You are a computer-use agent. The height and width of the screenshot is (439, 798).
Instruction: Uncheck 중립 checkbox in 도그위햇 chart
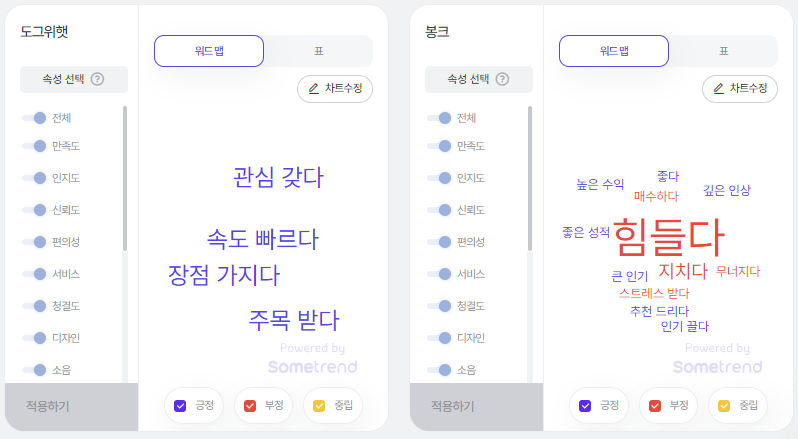tap(319, 406)
